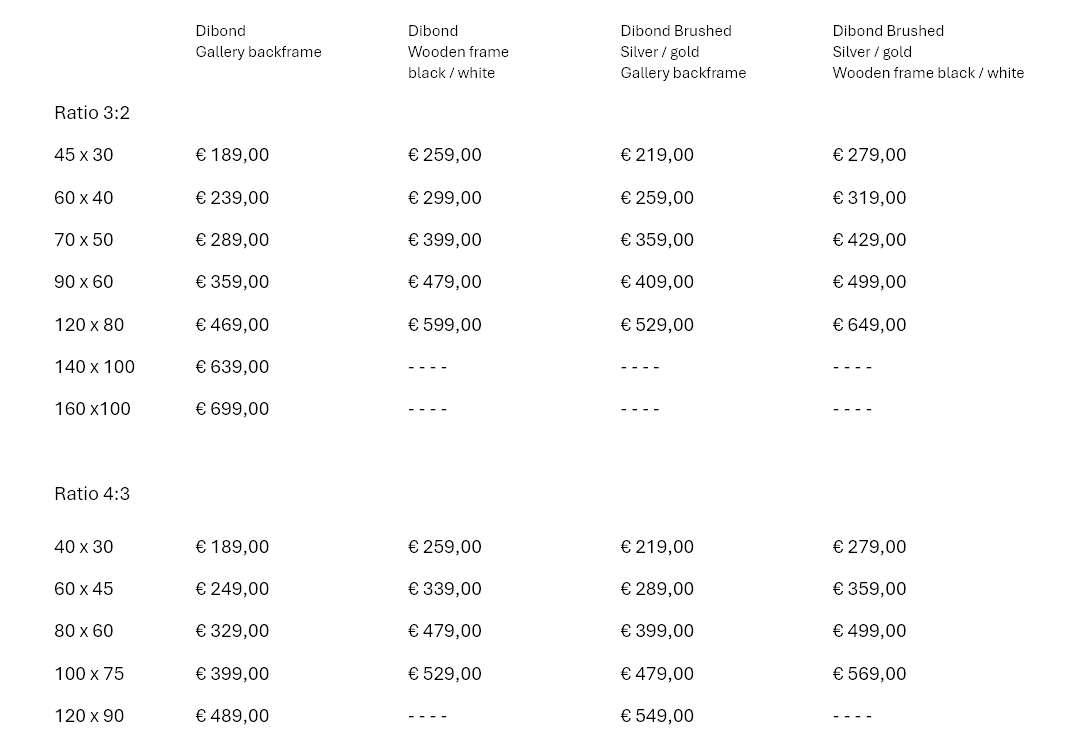Select the € 639,00 price
Viewport: 1081px width, 756px height.
coord(232,367)
